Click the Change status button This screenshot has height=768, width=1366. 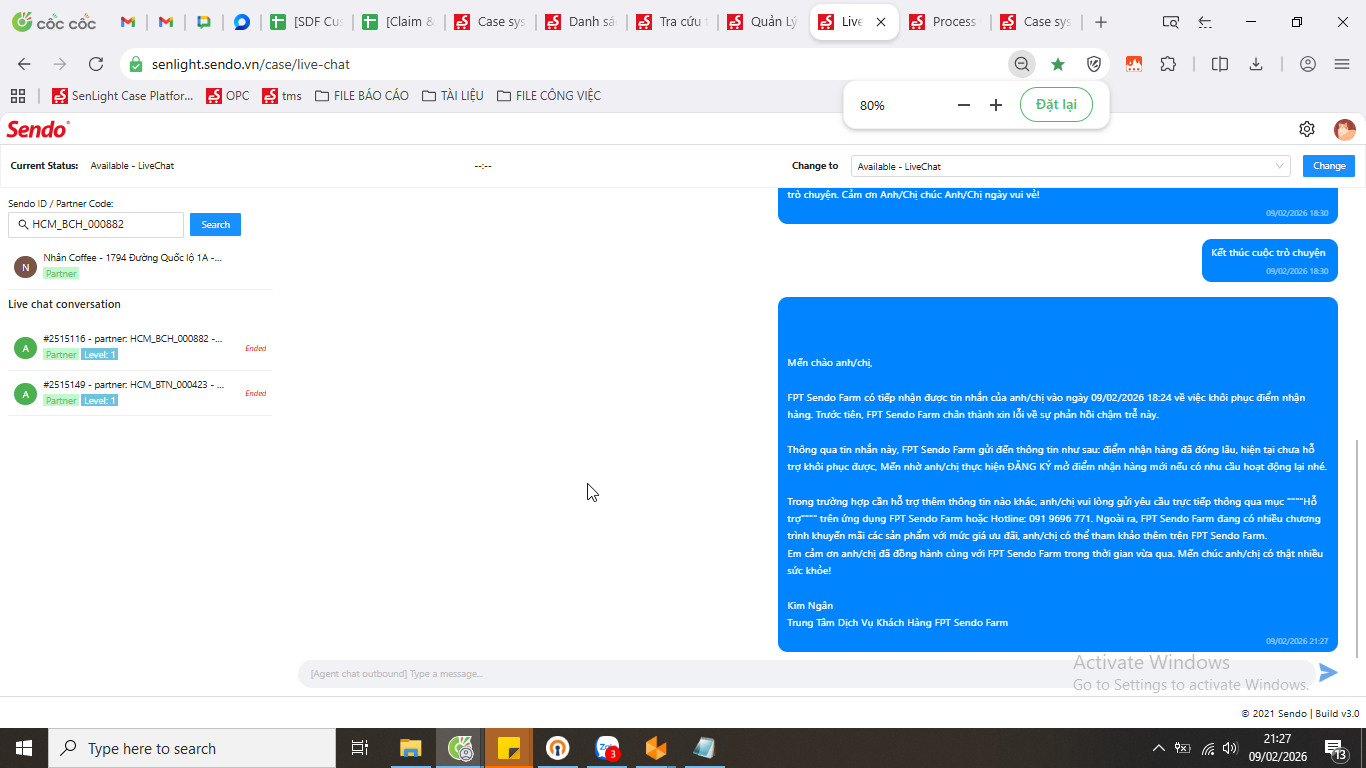point(1329,166)
